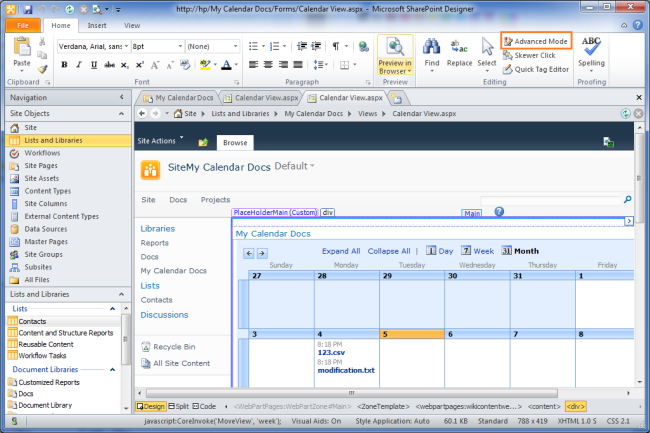Viewport: 650px width, 433px height.
Task: Toggle Subscript formatting
Action: tap(124, 65)
